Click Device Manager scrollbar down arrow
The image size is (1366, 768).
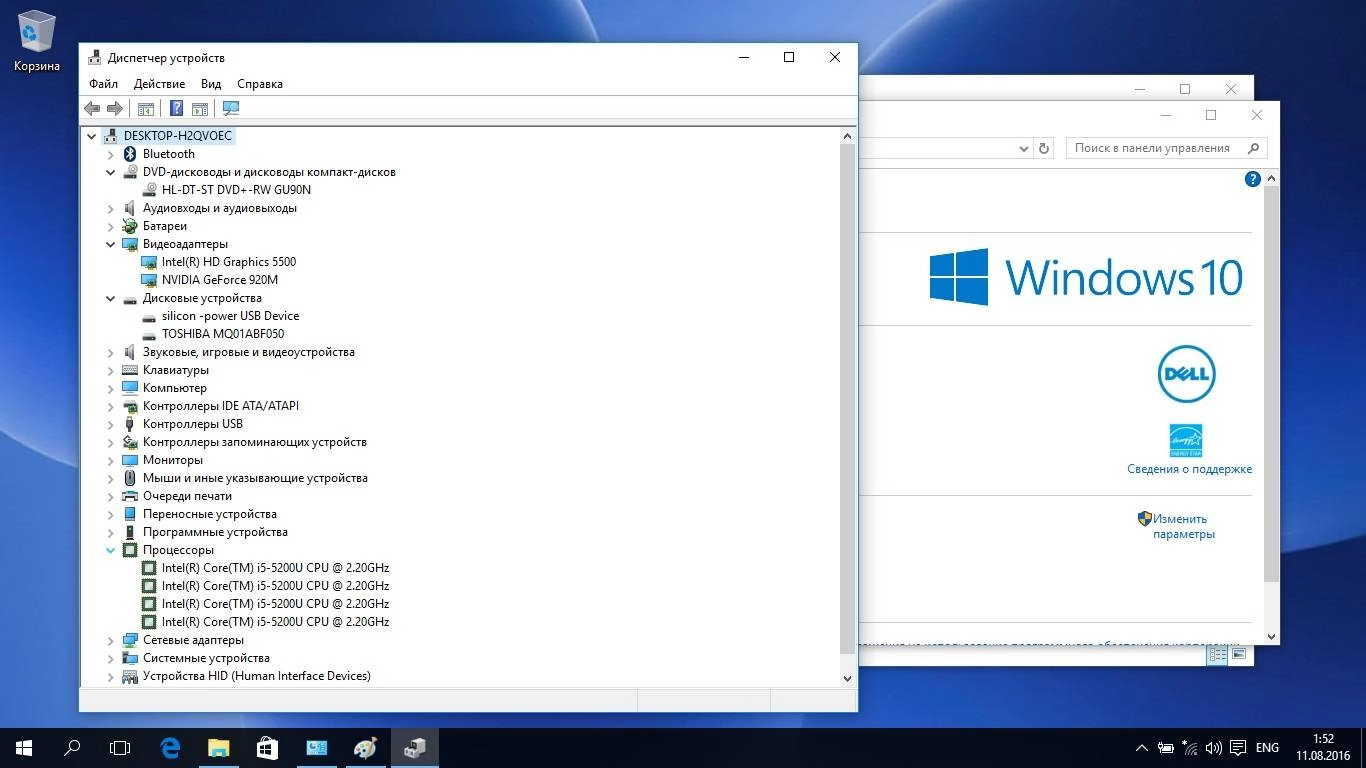pyautogui.click(x=847, y=678)
